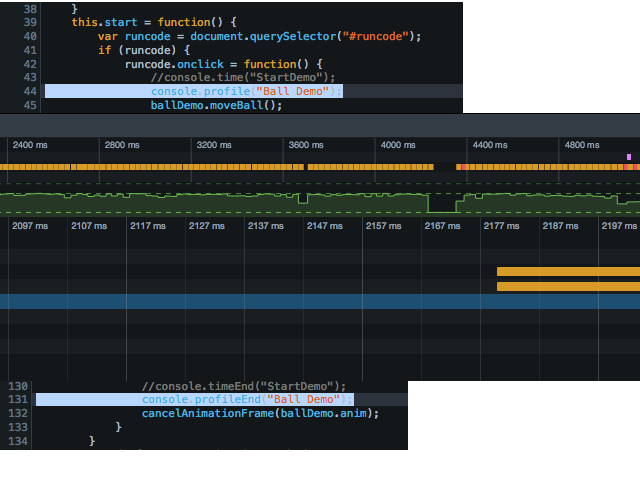
Task: Click line number 44 in the gutter
Action: [x=29, y=91]
